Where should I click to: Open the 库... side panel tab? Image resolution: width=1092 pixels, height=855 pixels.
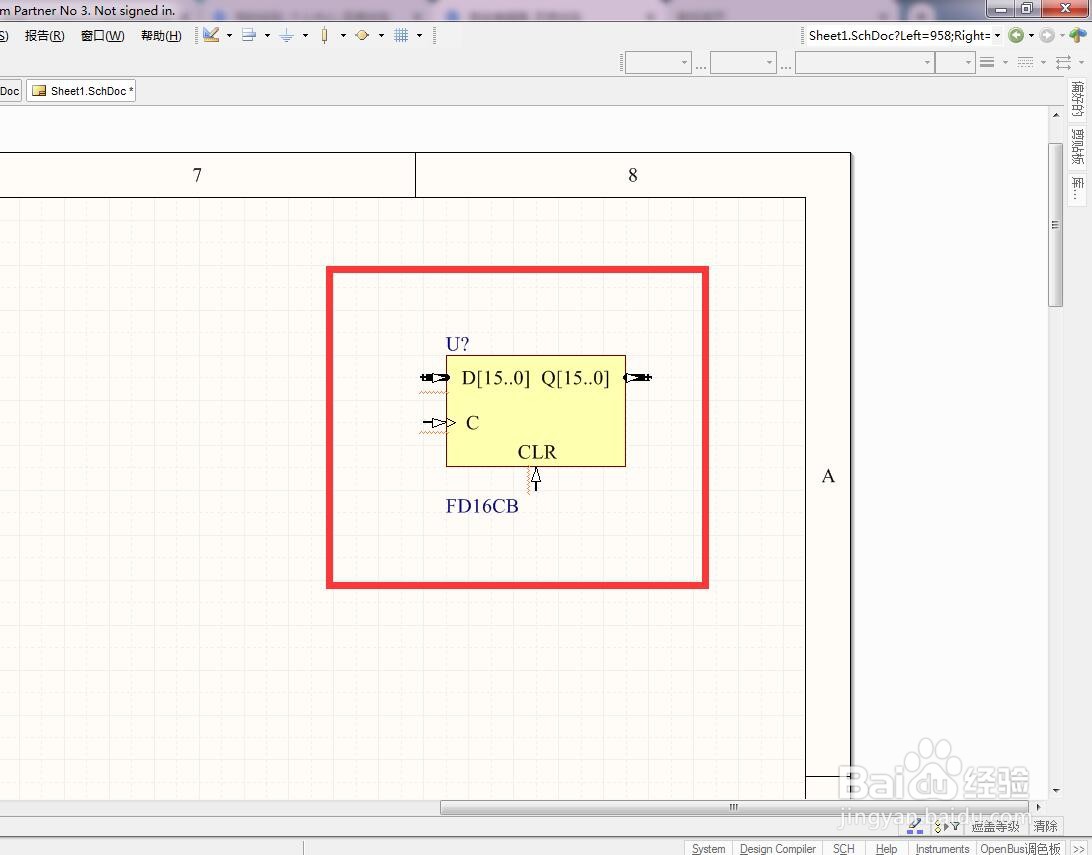pyautogui.click(x=1077, y=188)
